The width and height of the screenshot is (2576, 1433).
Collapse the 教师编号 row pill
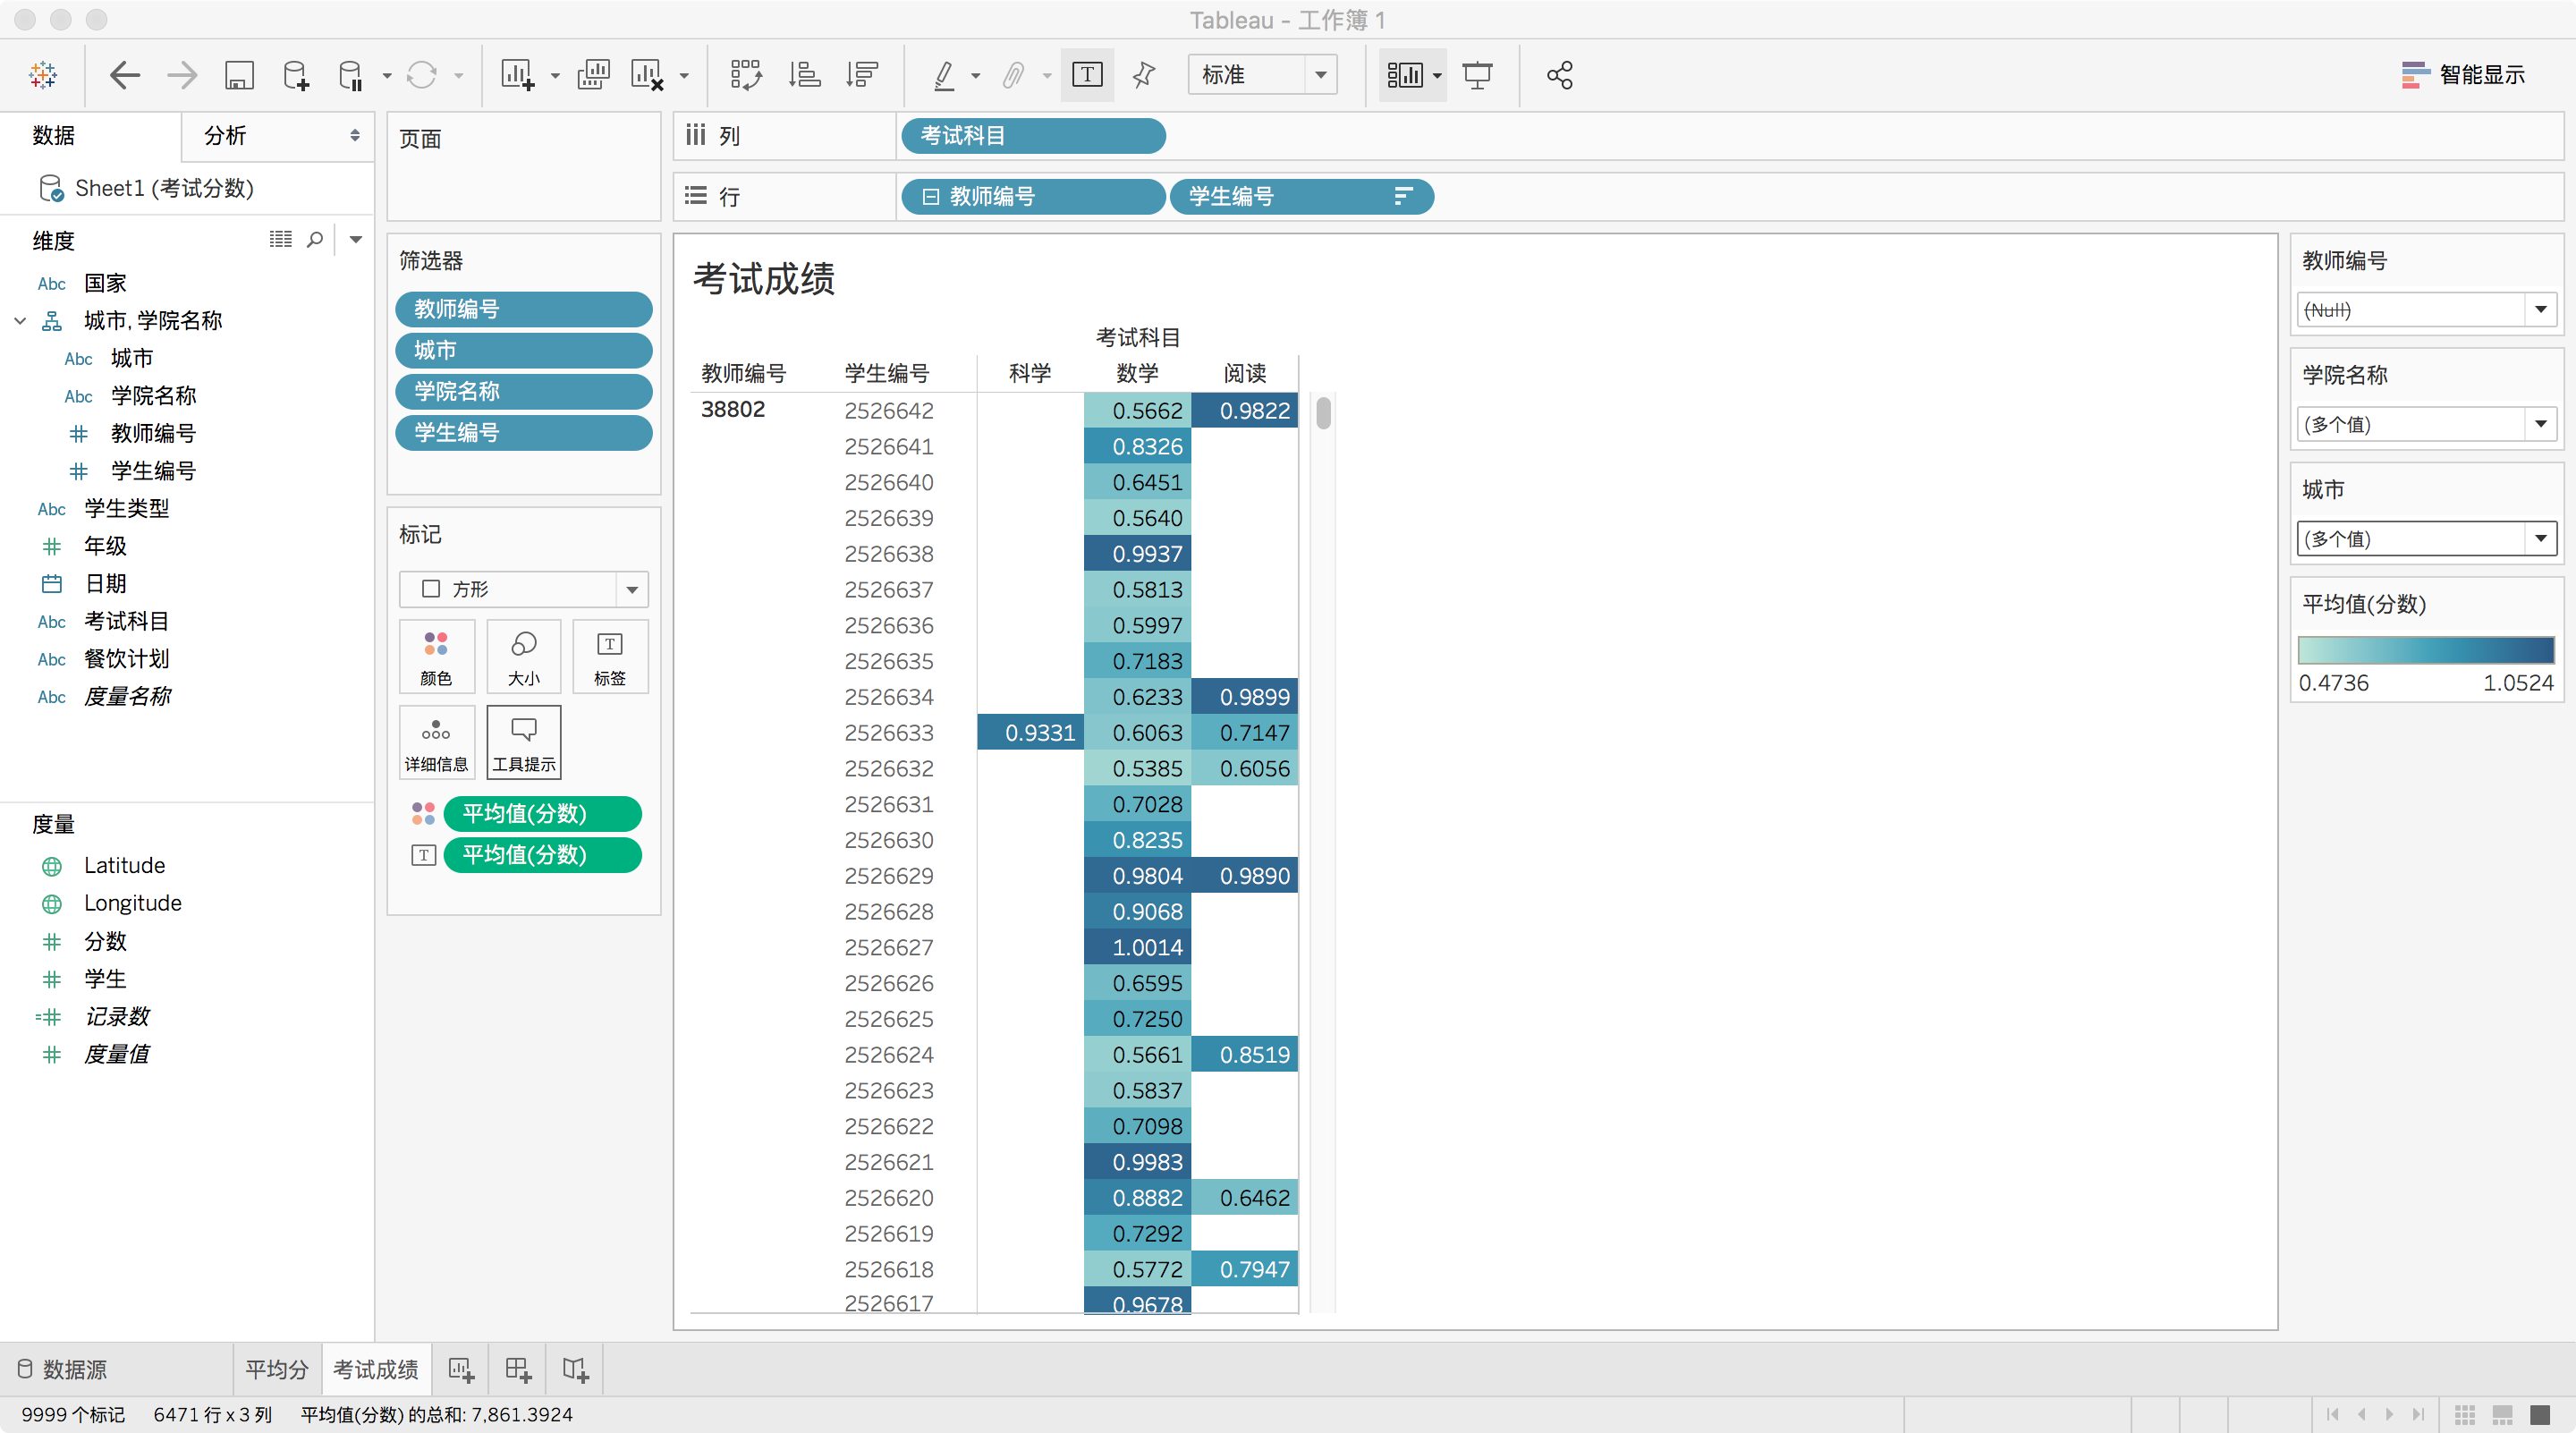(x=930, y=197)
